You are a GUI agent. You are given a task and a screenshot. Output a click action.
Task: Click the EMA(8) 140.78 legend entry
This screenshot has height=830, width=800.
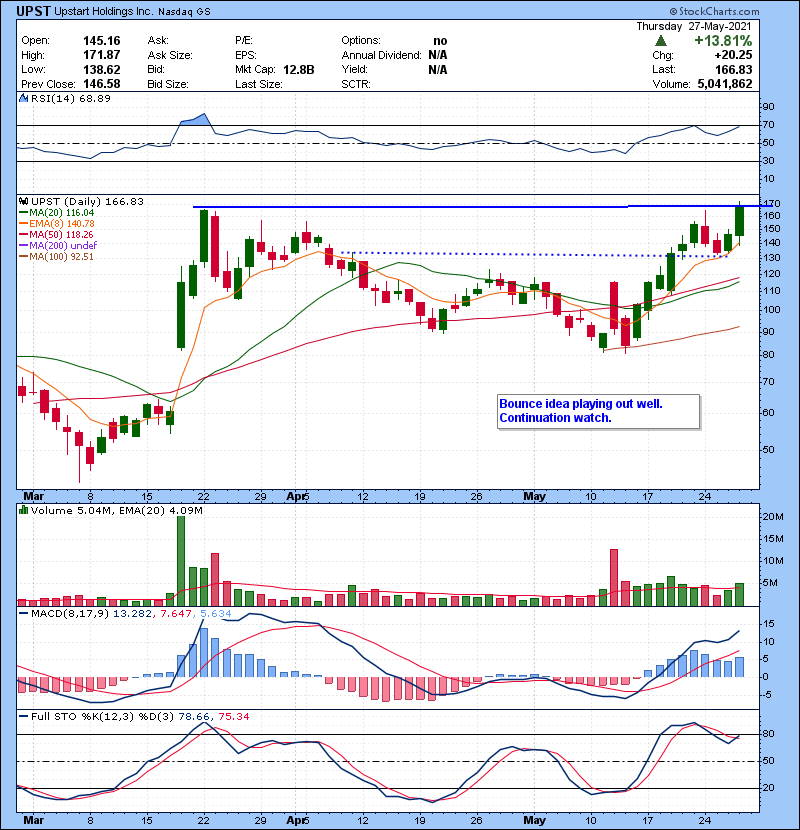pyautogui.click(x=57, y=223)
